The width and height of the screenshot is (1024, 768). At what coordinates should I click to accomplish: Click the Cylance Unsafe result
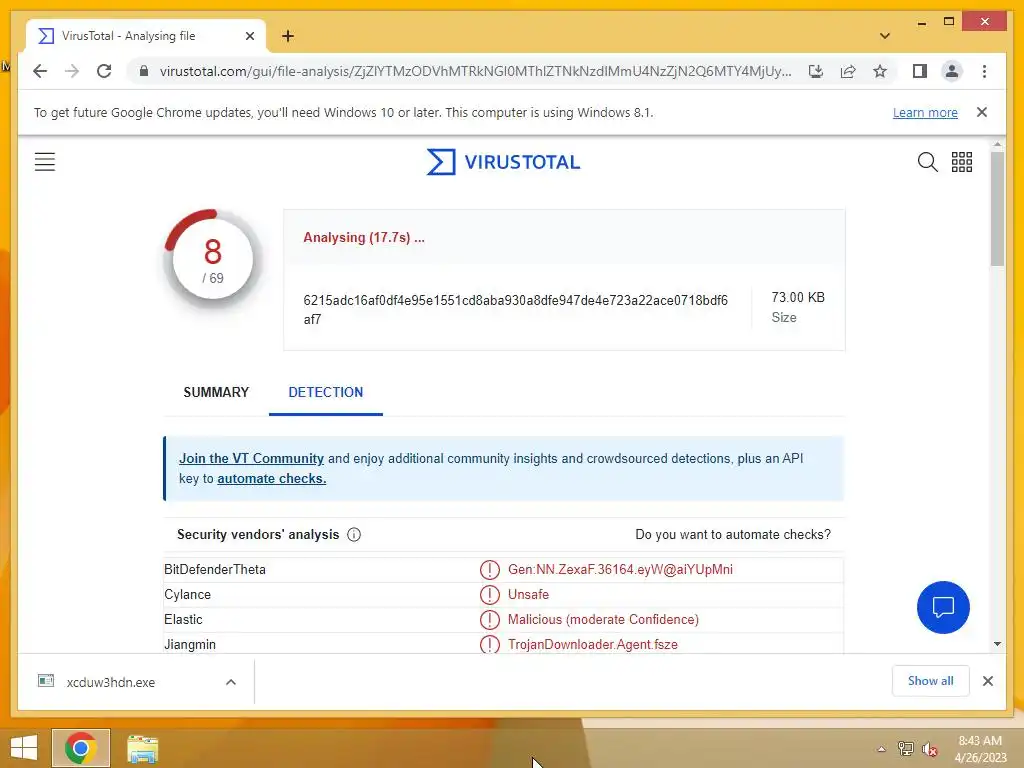(528, 595)
